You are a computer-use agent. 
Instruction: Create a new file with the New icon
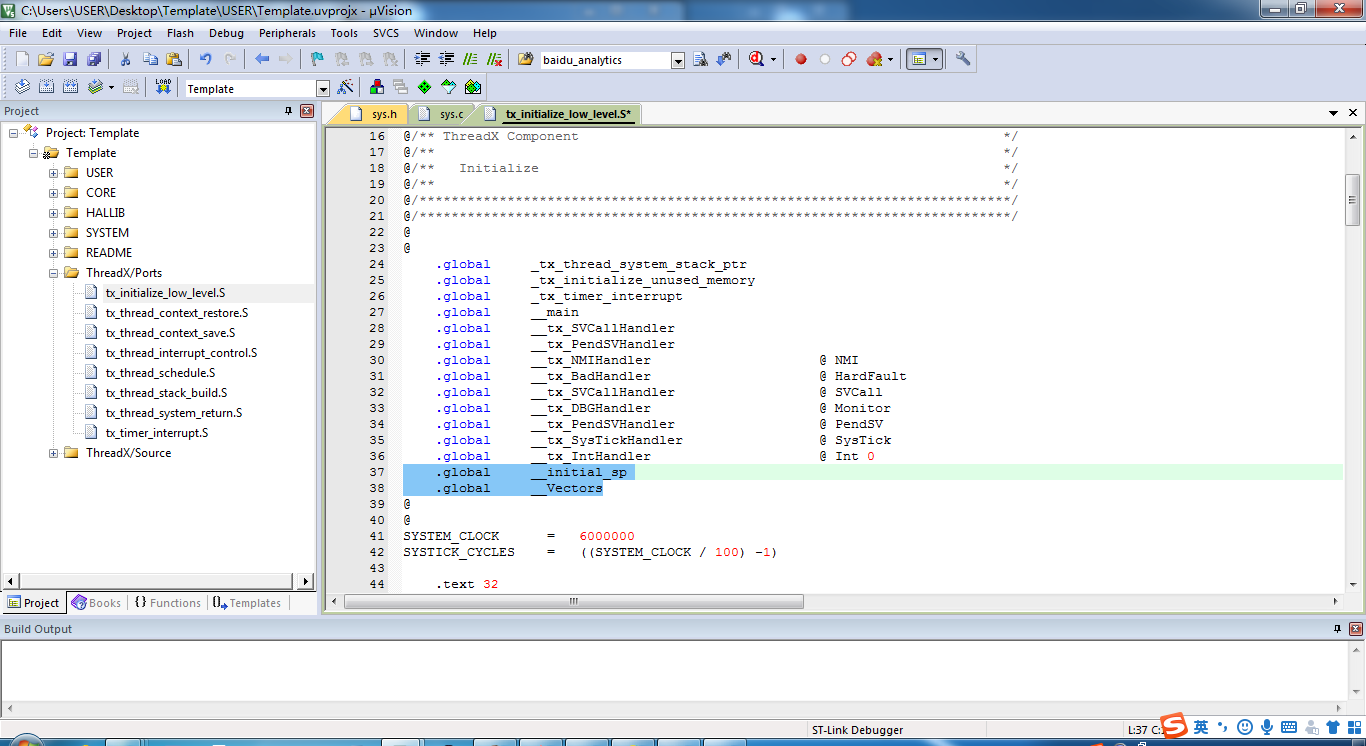pyautogui.click(x=22, y=60)
